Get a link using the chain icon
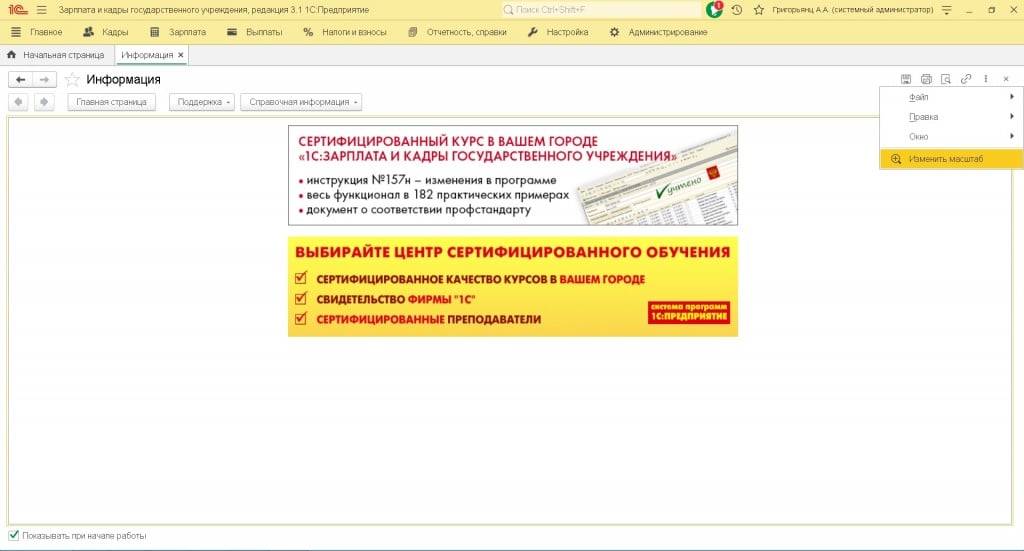The image size is (1024, 551). (x=966, y=79)
